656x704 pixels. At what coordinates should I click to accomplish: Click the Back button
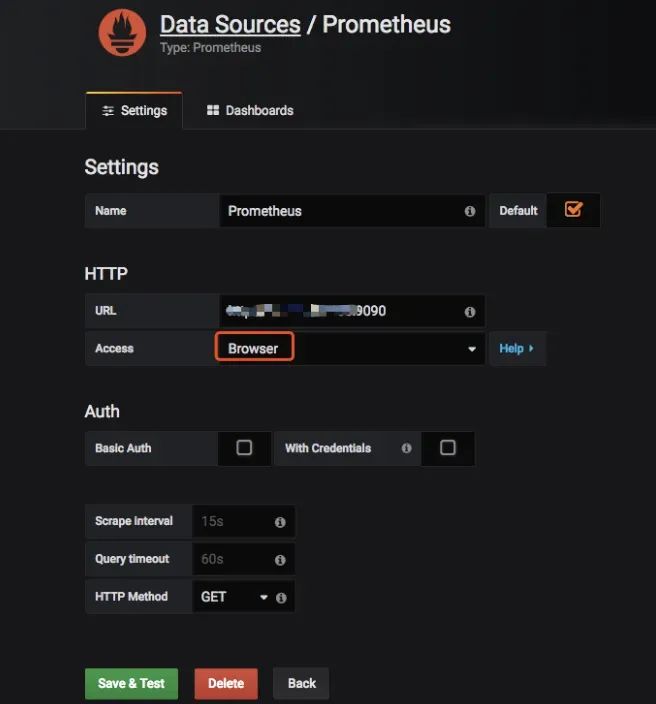coord(301,683)
